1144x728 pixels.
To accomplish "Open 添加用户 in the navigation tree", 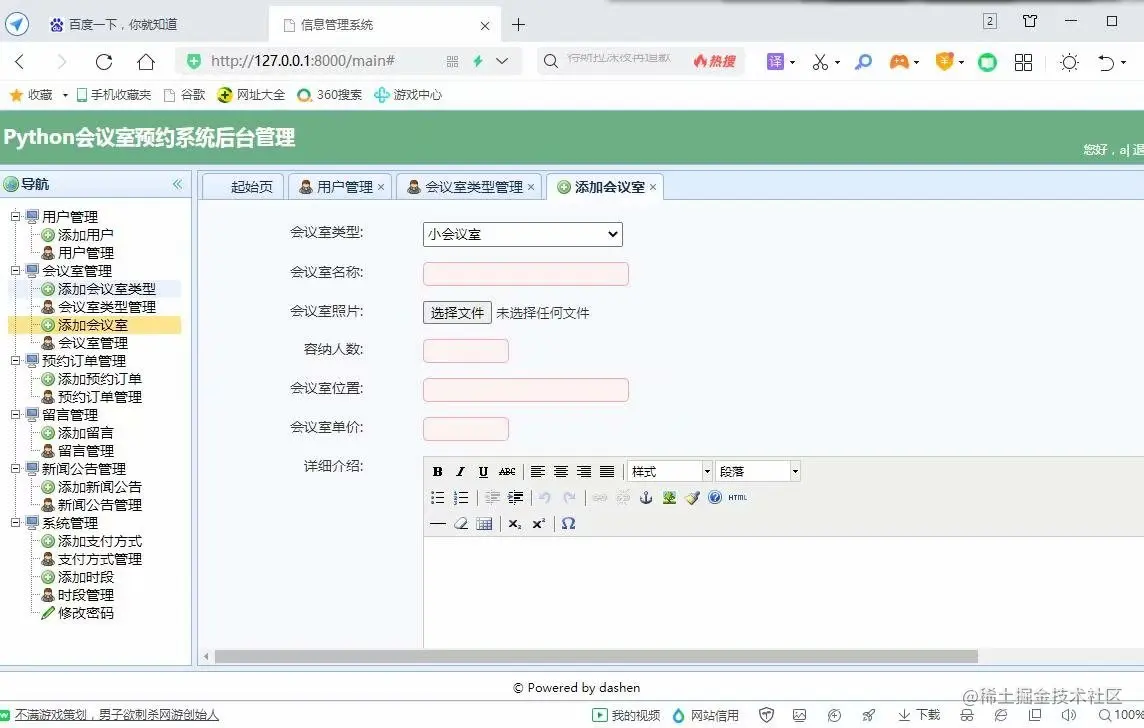I will (x=85, y=235).
